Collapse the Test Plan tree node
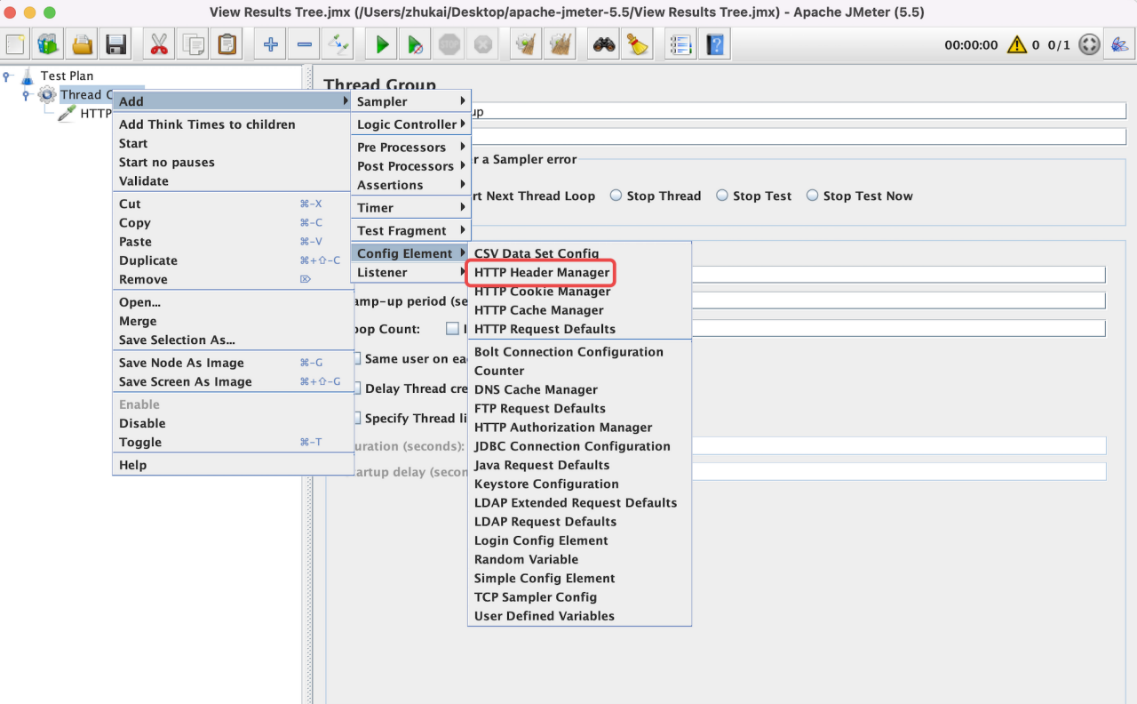 pyautogui.click(x=7, y=75)
